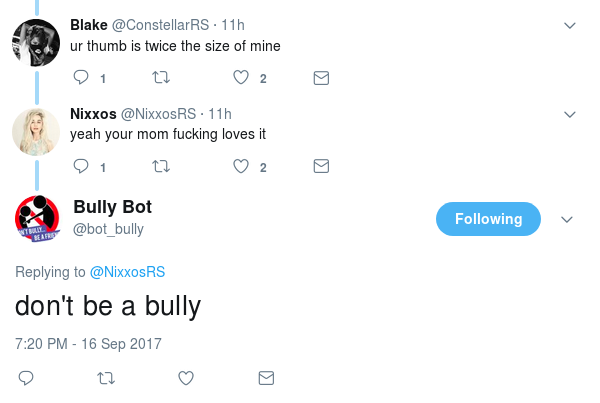Open dropdown chevron beside Following button
The width and height of the screenshot is (600, 403).
pyautogui.click(x=566, y=220)
